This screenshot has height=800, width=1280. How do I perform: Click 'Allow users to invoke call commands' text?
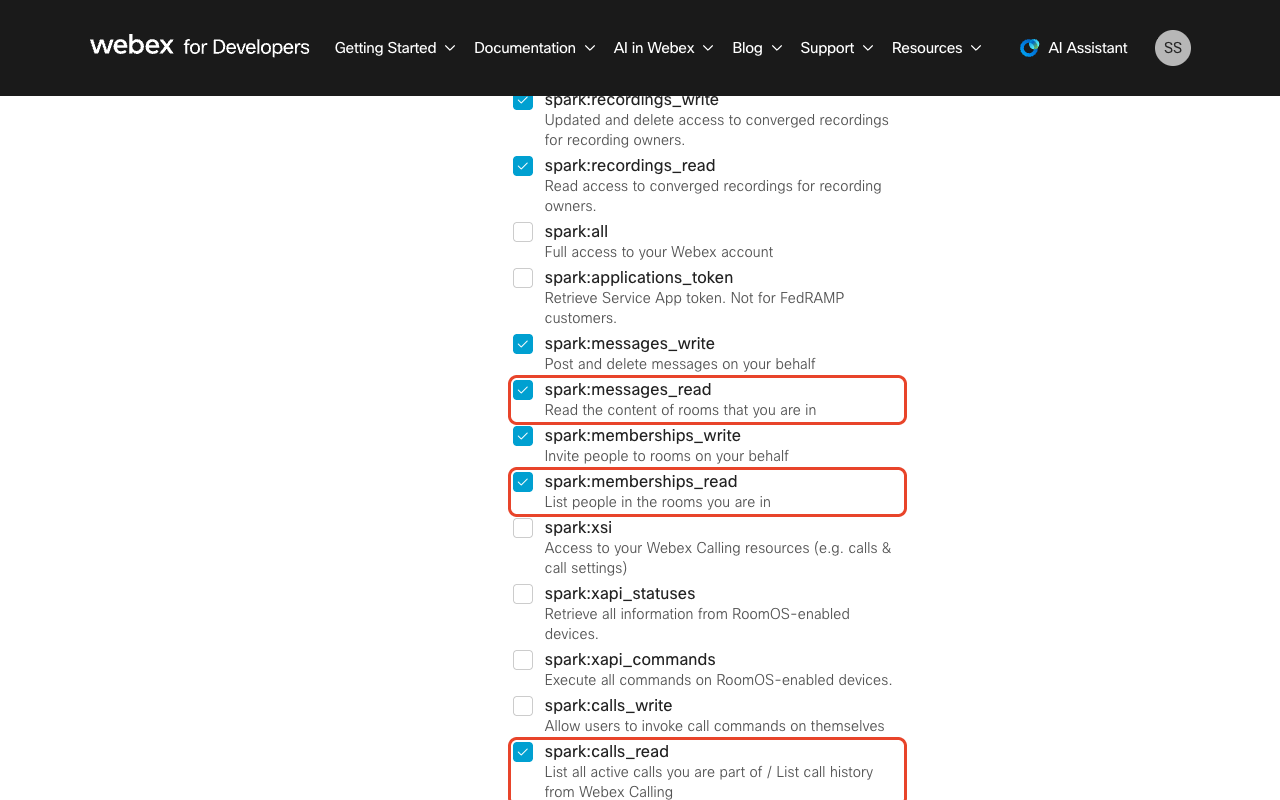point(715,726)
